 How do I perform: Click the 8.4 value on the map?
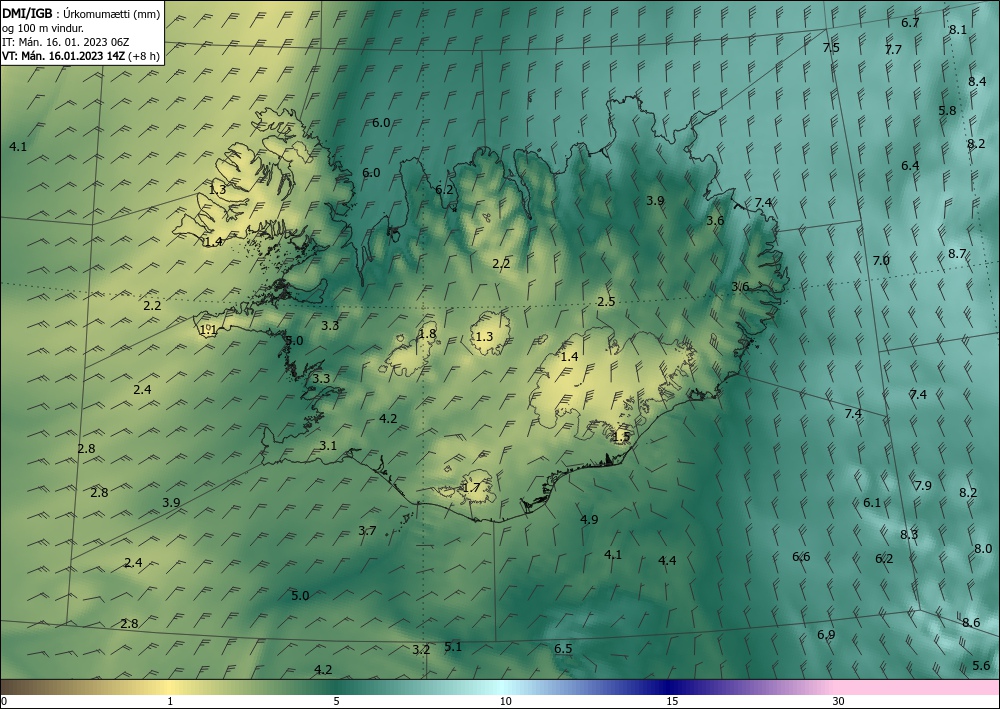[x=977, y=81]
